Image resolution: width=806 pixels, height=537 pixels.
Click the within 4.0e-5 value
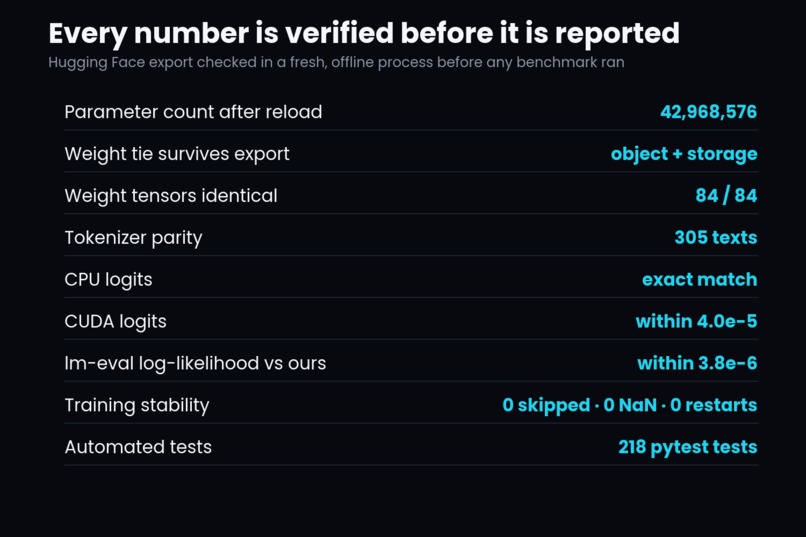click(696, 322)
